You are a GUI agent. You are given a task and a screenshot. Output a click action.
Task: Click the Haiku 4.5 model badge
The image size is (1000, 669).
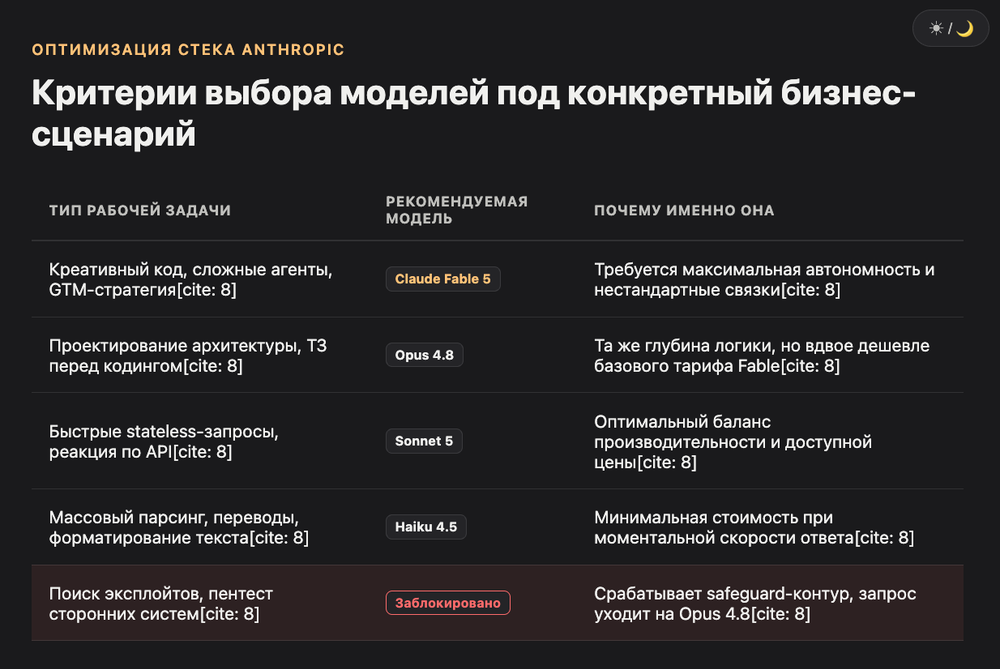(x=425, y=527)
